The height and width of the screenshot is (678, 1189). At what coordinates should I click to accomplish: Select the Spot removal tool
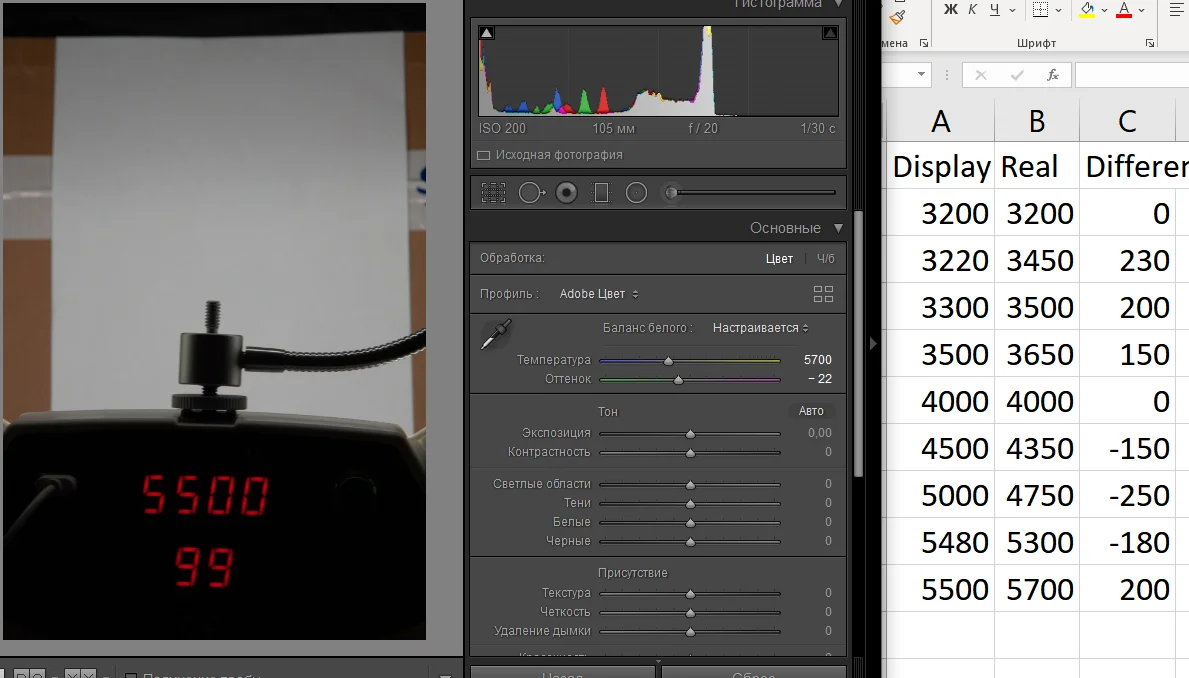(x=532, y=193)
